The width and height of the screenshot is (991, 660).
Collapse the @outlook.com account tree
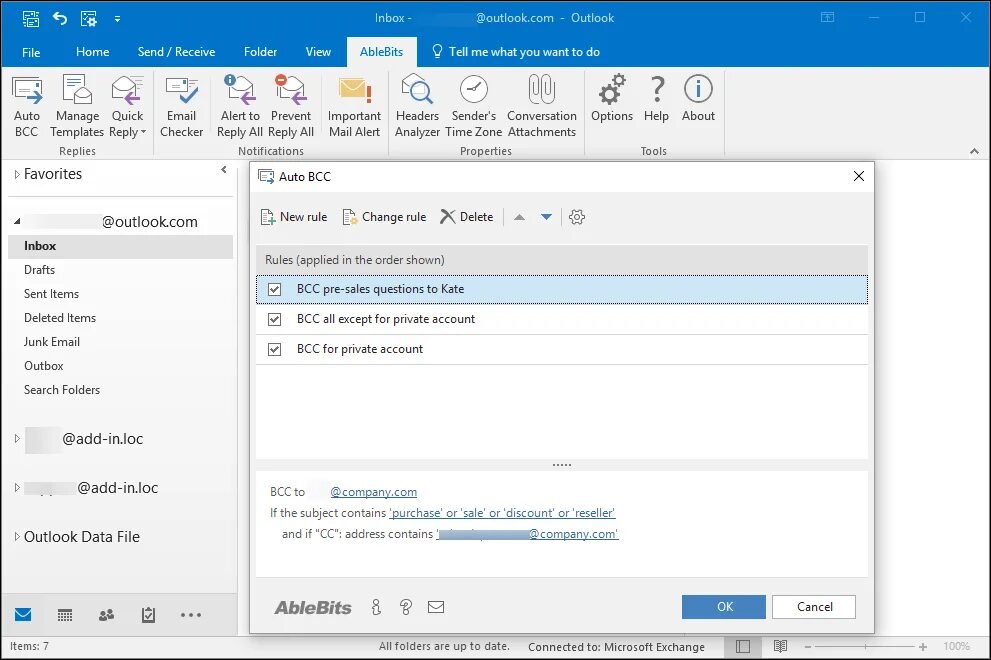tap(17, 221)
